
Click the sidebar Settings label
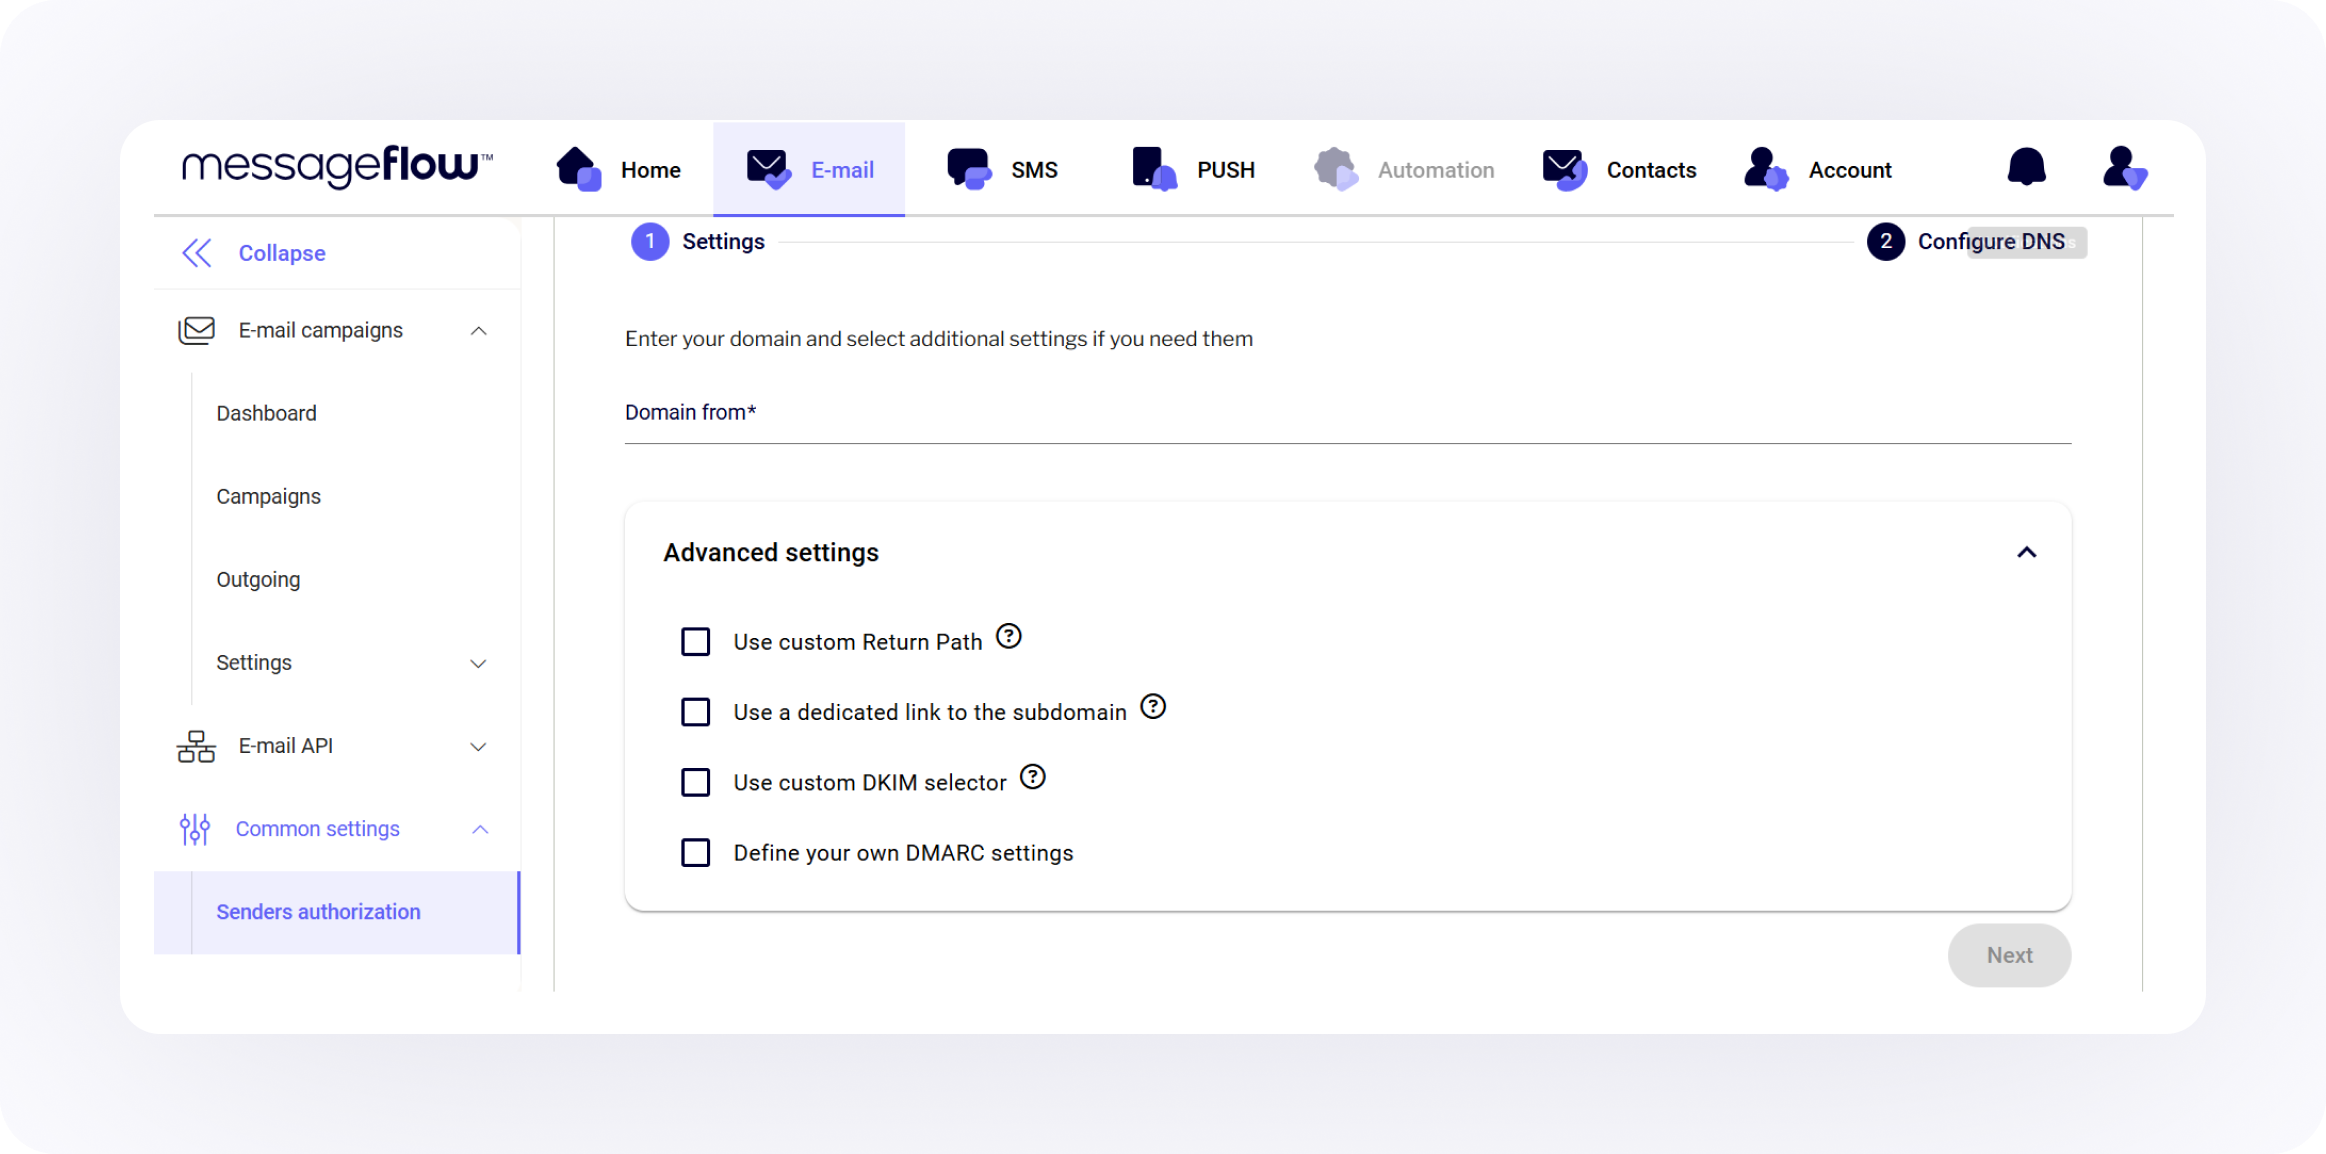(x=254, y=663)
